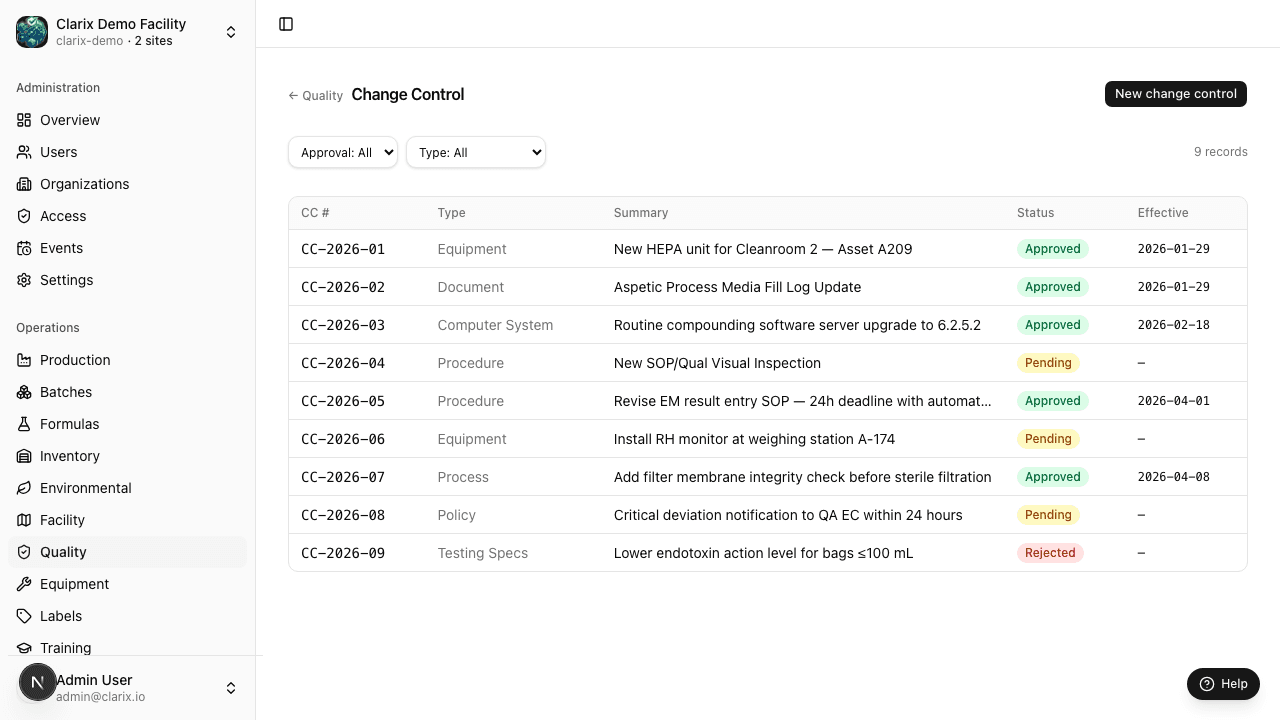Viewport: 1280px width, 720px height.
Task: Open the Training graduation cap icon
Action: tap(24, 648)
